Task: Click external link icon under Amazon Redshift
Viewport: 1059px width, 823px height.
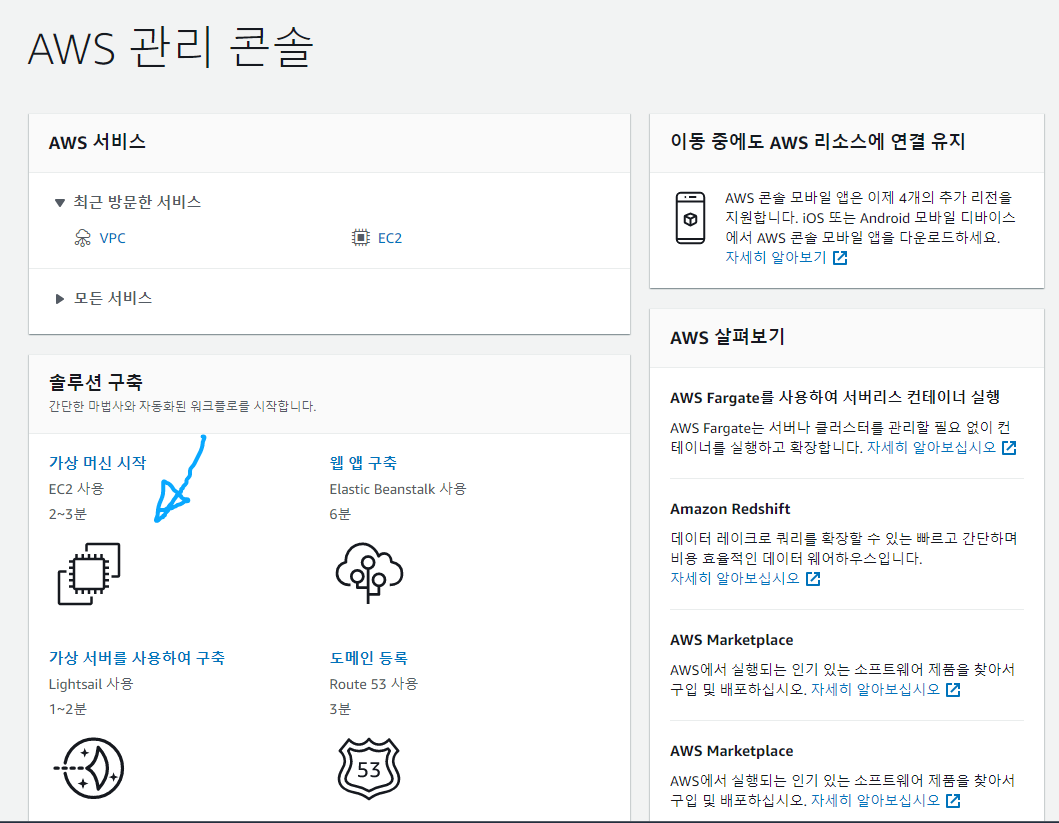Action: (x=812, y=579)
